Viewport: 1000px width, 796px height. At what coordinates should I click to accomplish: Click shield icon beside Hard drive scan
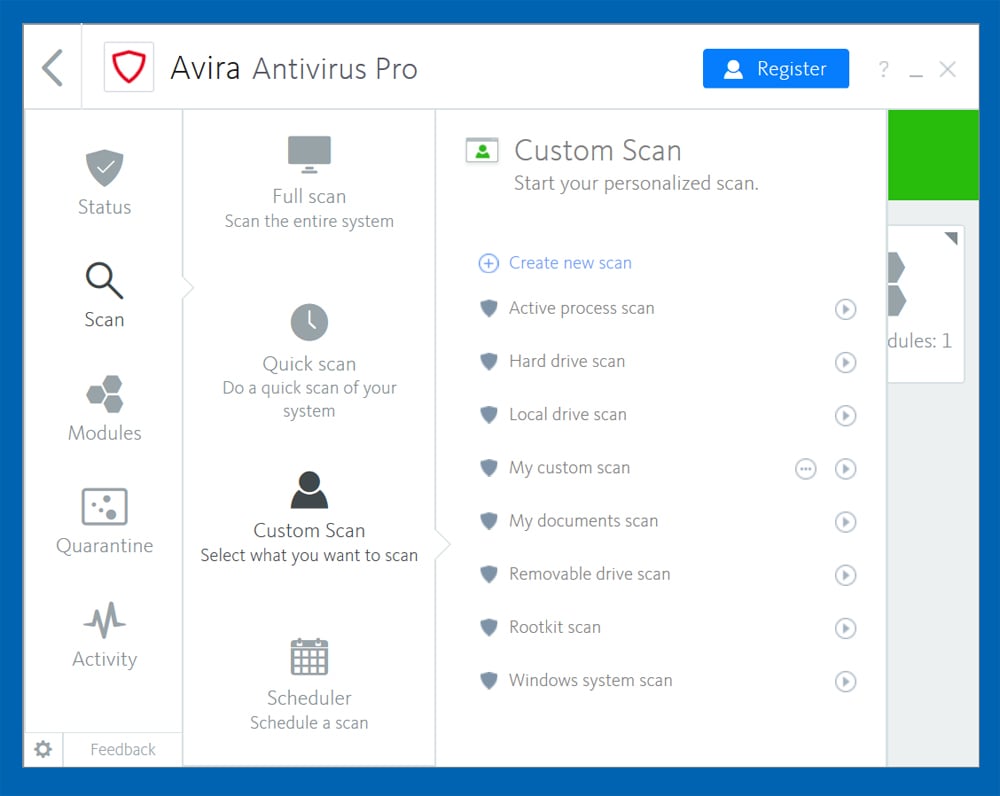point(489,362)
